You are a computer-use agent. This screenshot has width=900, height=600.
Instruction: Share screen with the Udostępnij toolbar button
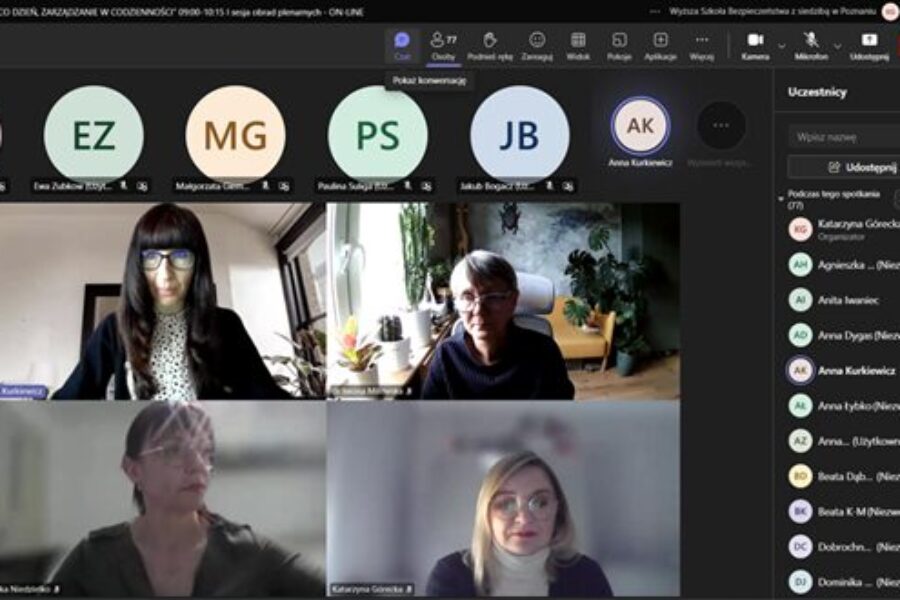[869, 46]
